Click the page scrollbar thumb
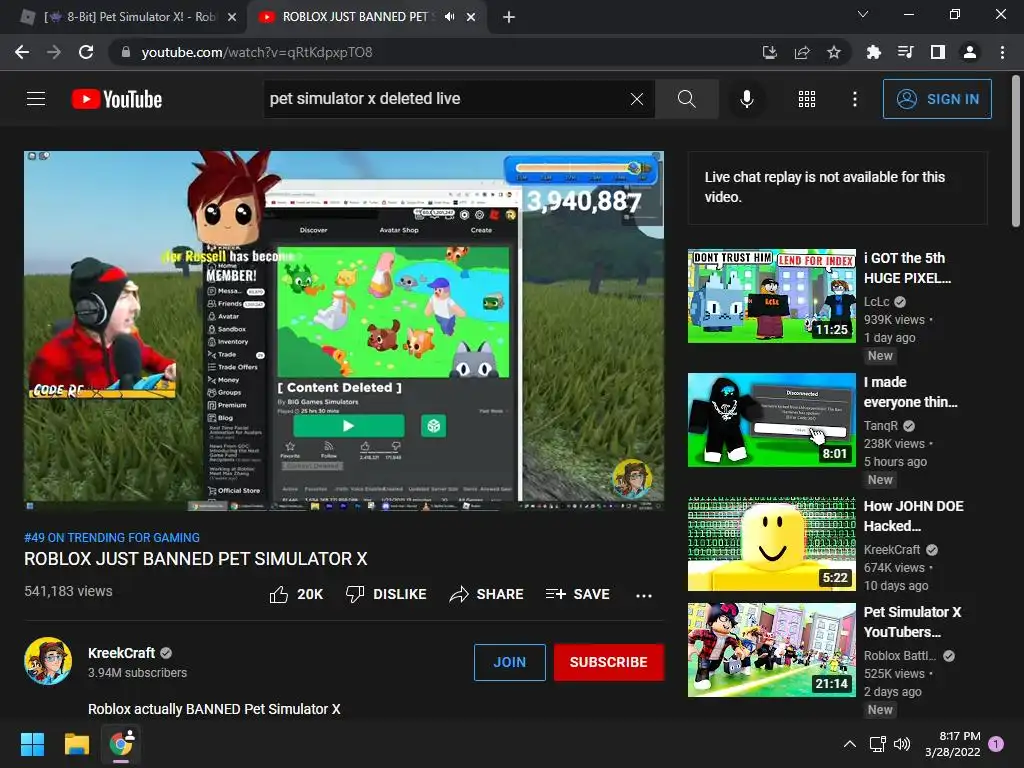This screenshot has width=1024, height=768. point(1016,152)
